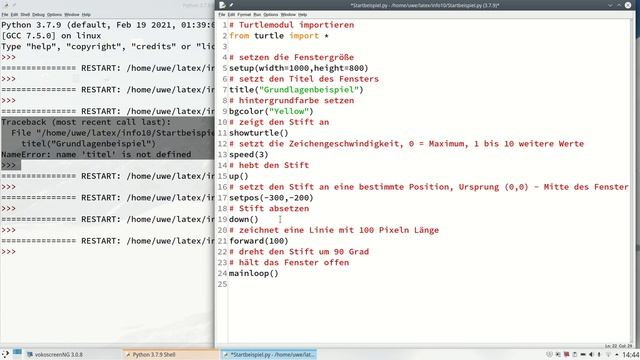This screenshot has height=360, width=640.
Task: Open Edit menu in Python Shell window
Action: pos(14,15)
